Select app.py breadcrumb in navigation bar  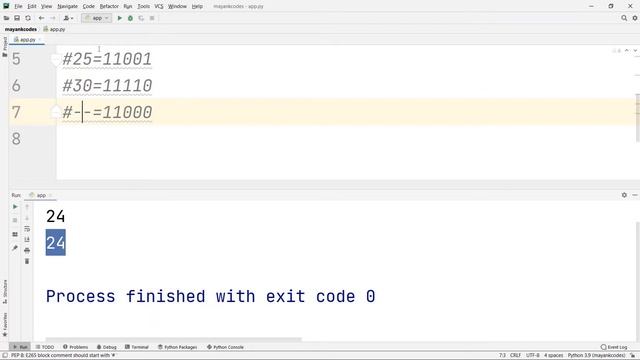[54, 29]
